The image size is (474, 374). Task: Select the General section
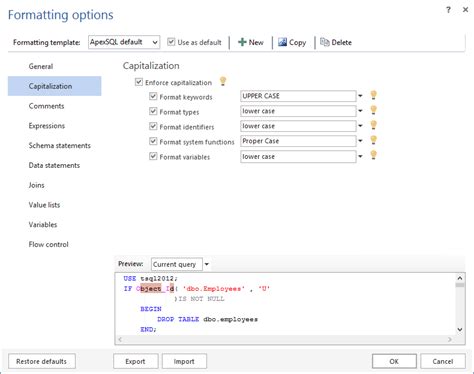pos(54,66)
